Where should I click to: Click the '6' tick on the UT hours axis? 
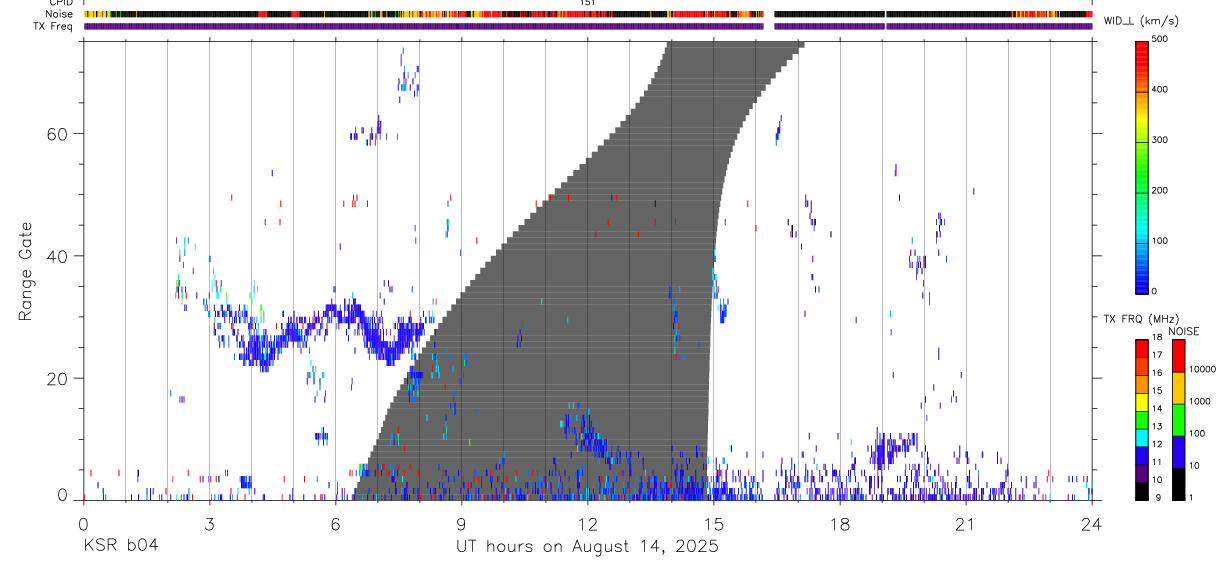point(335,524)
